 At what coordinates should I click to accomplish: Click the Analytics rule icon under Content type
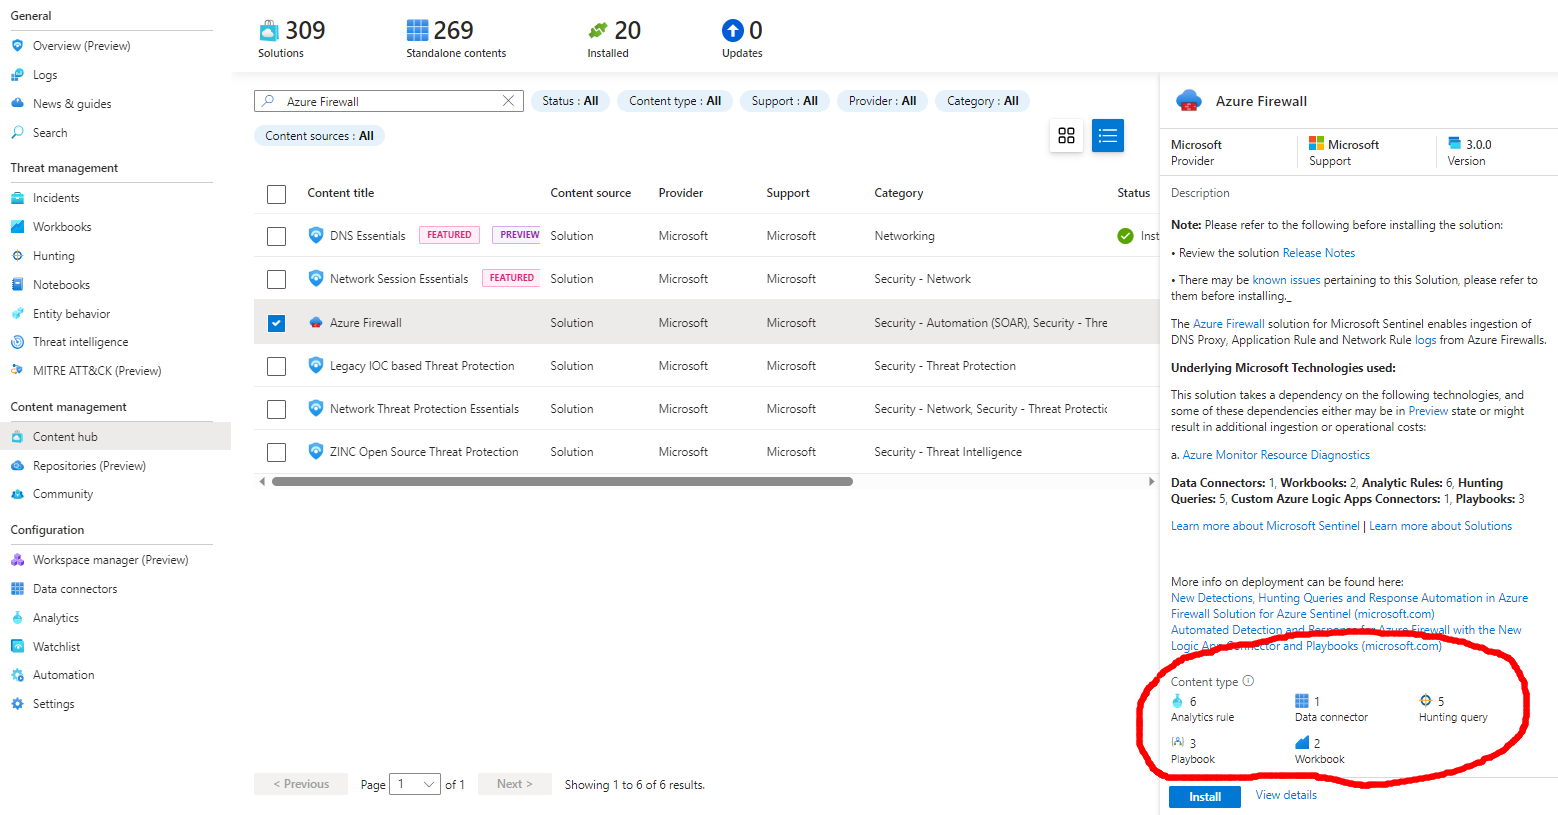[x=1177, y=700]
